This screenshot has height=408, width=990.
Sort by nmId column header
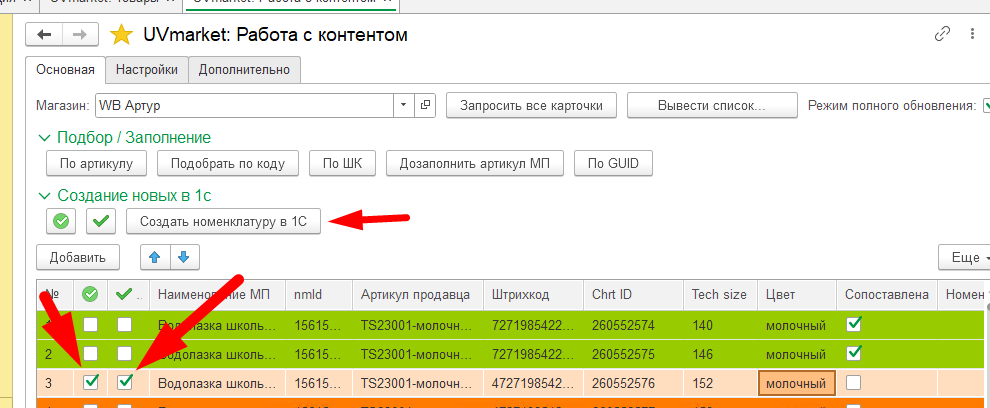(319, 294)
